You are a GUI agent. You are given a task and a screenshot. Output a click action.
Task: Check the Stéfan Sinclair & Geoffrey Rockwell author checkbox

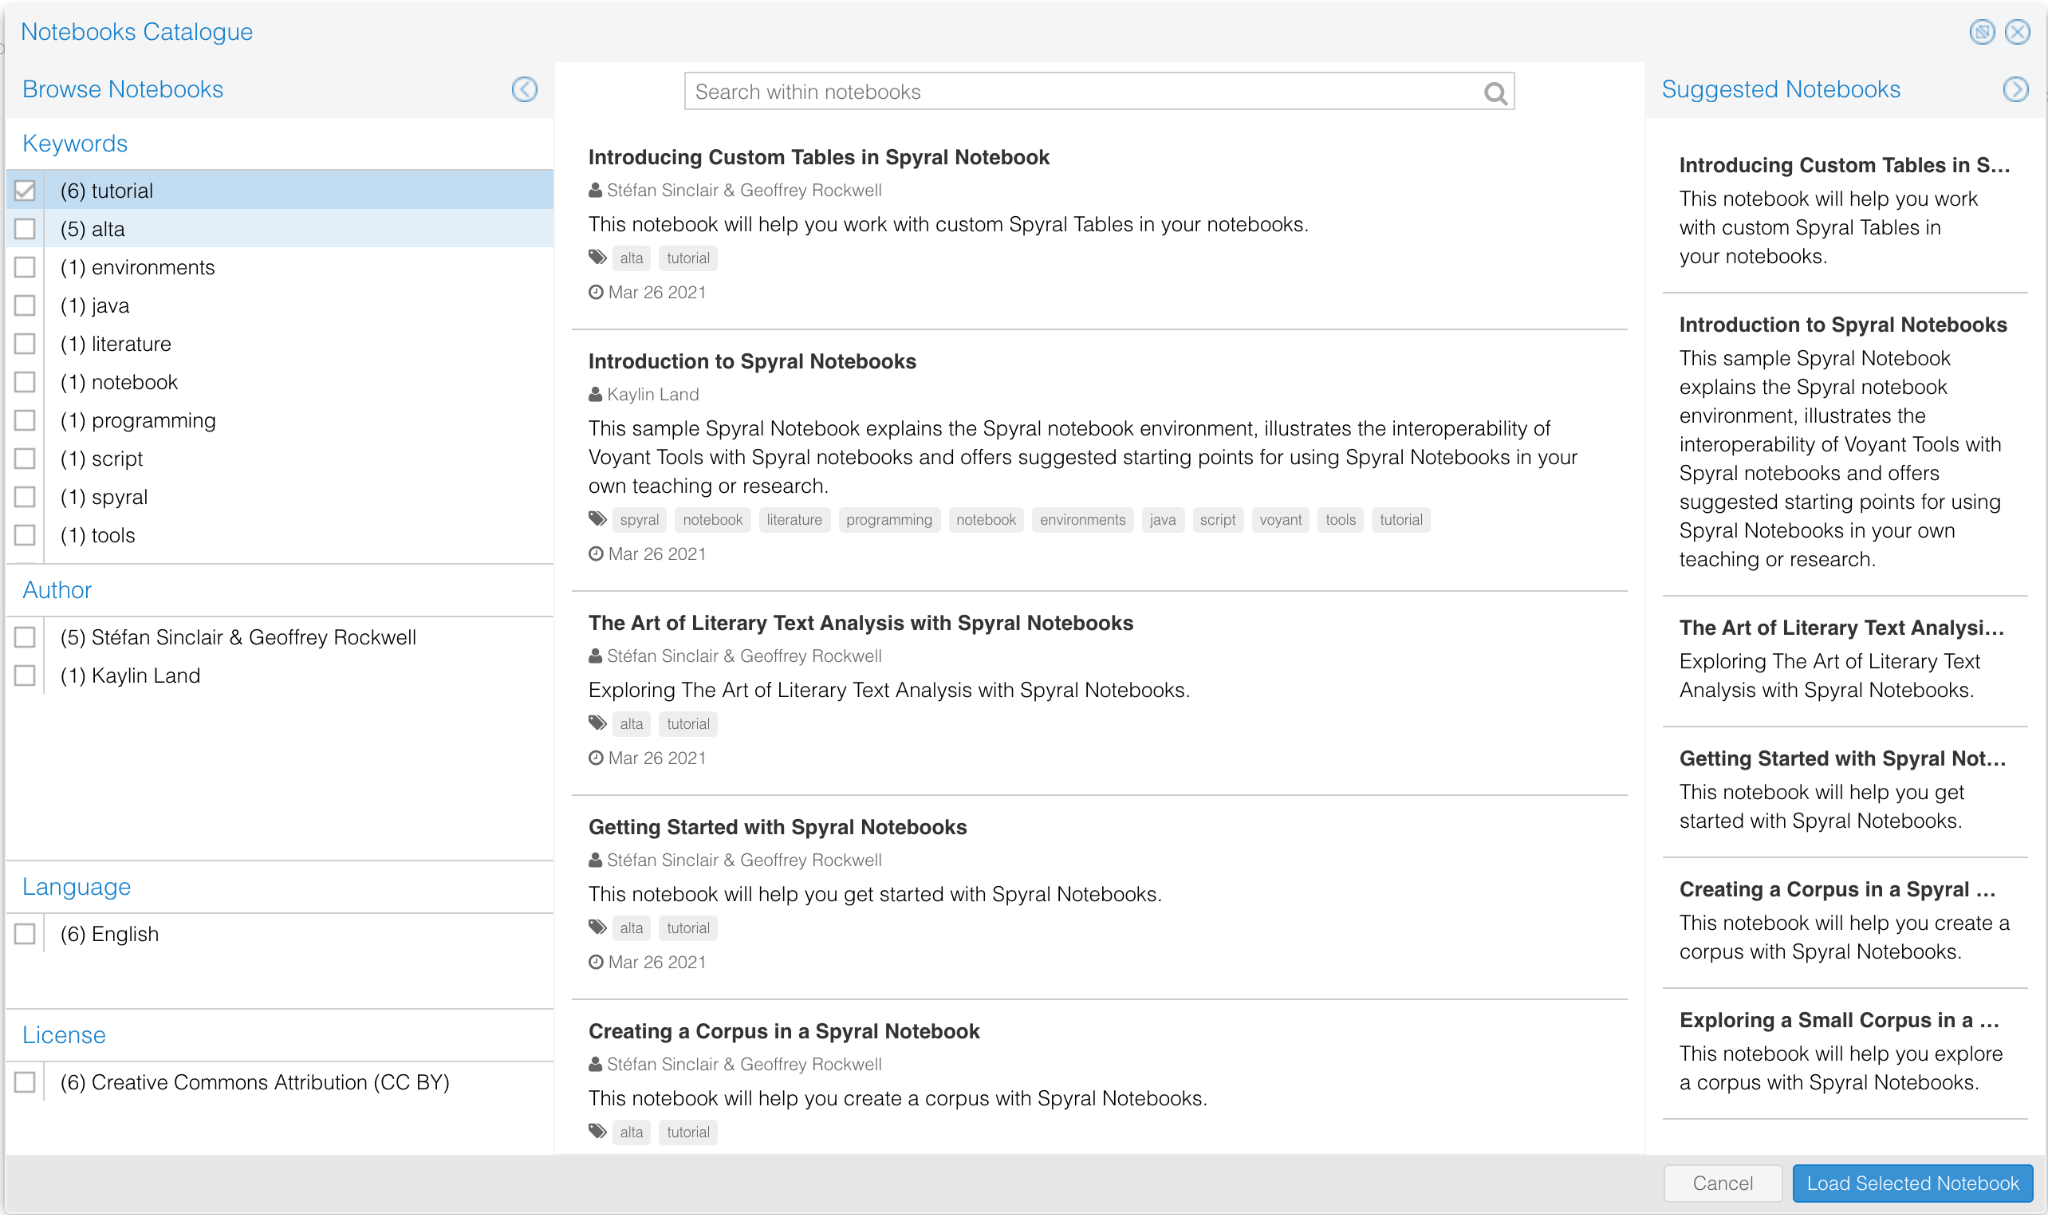click(x=25, y=637)
